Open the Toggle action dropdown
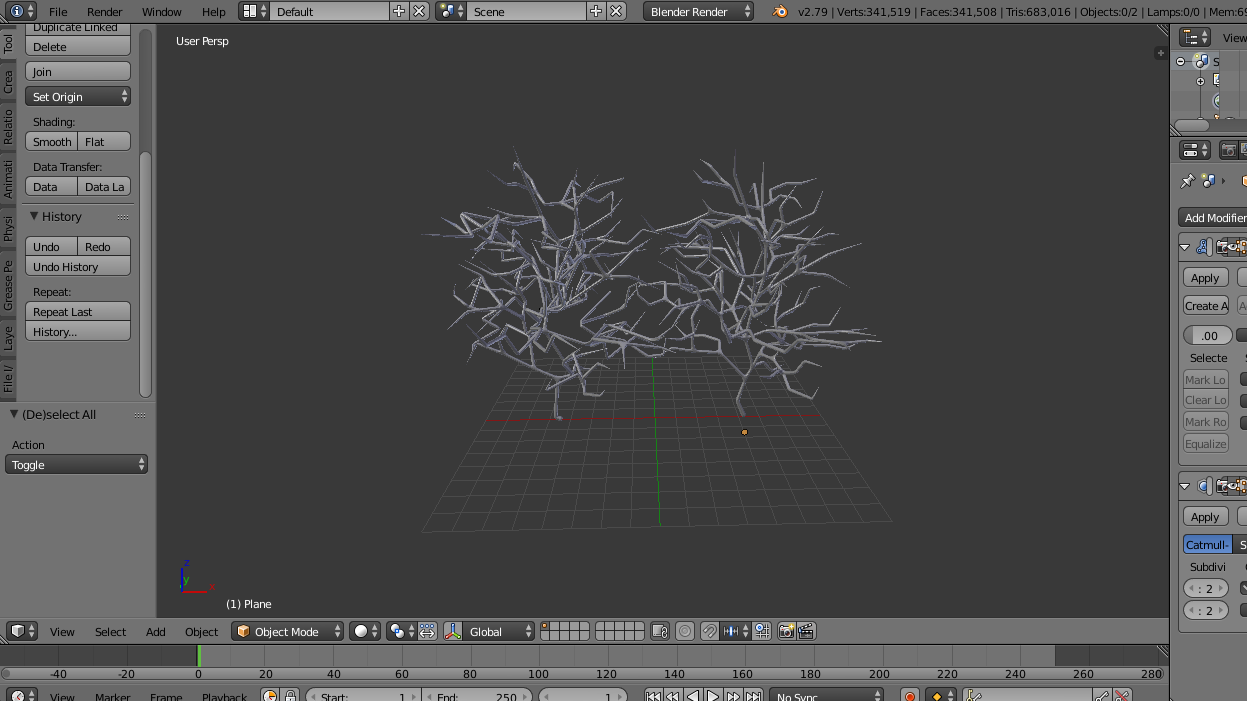Viewport: 1247px width, 701px height. [x=76, y=465]
